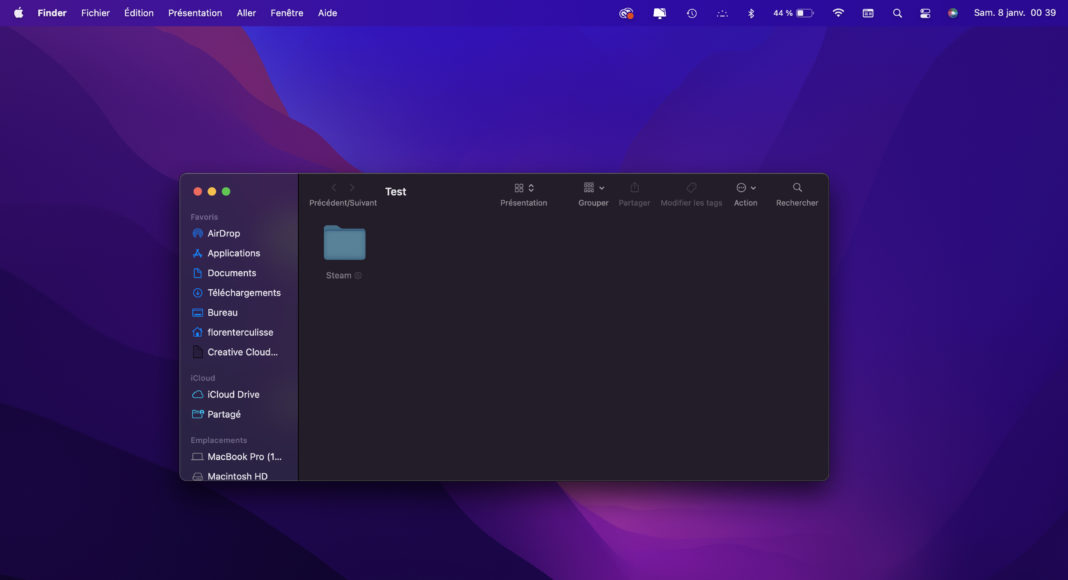Click the Test window title

pyautogui.click(x=396, y=192)
